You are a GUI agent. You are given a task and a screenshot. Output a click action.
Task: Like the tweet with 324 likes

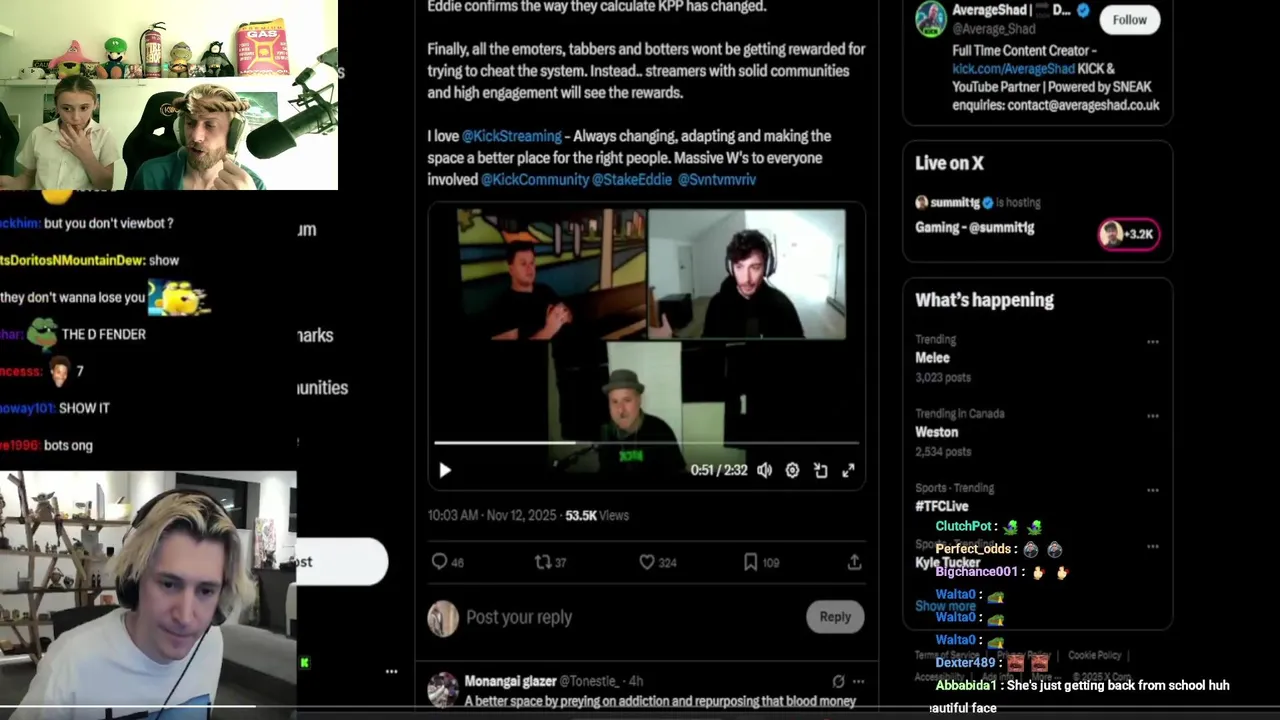click(x=657, y=562)
